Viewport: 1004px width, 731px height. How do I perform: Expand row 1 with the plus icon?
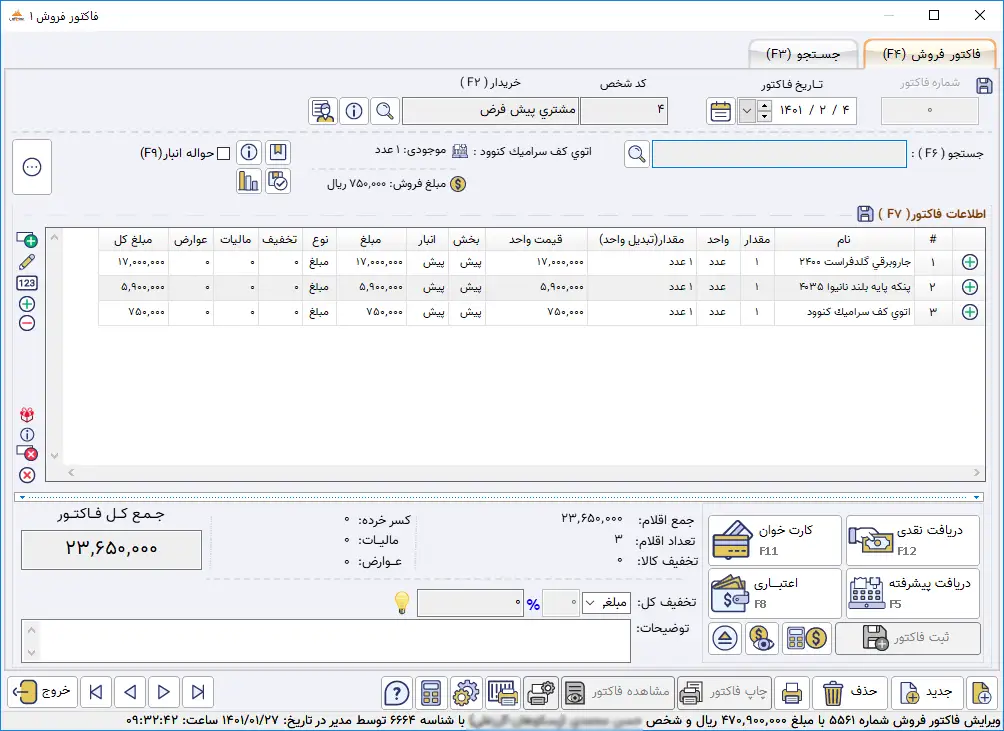(969, 262)
